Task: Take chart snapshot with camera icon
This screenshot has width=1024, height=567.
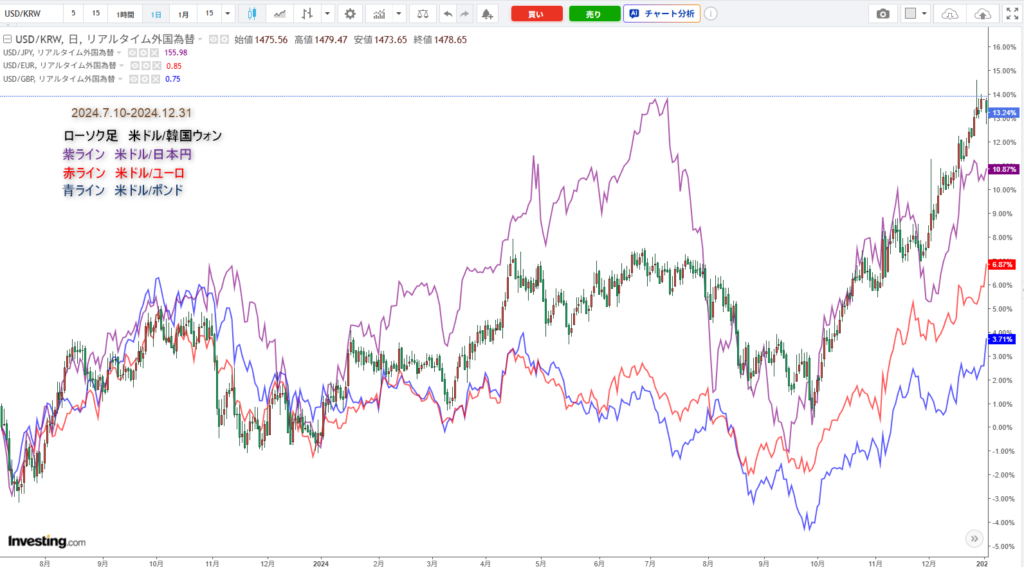Action: (882, 14)
